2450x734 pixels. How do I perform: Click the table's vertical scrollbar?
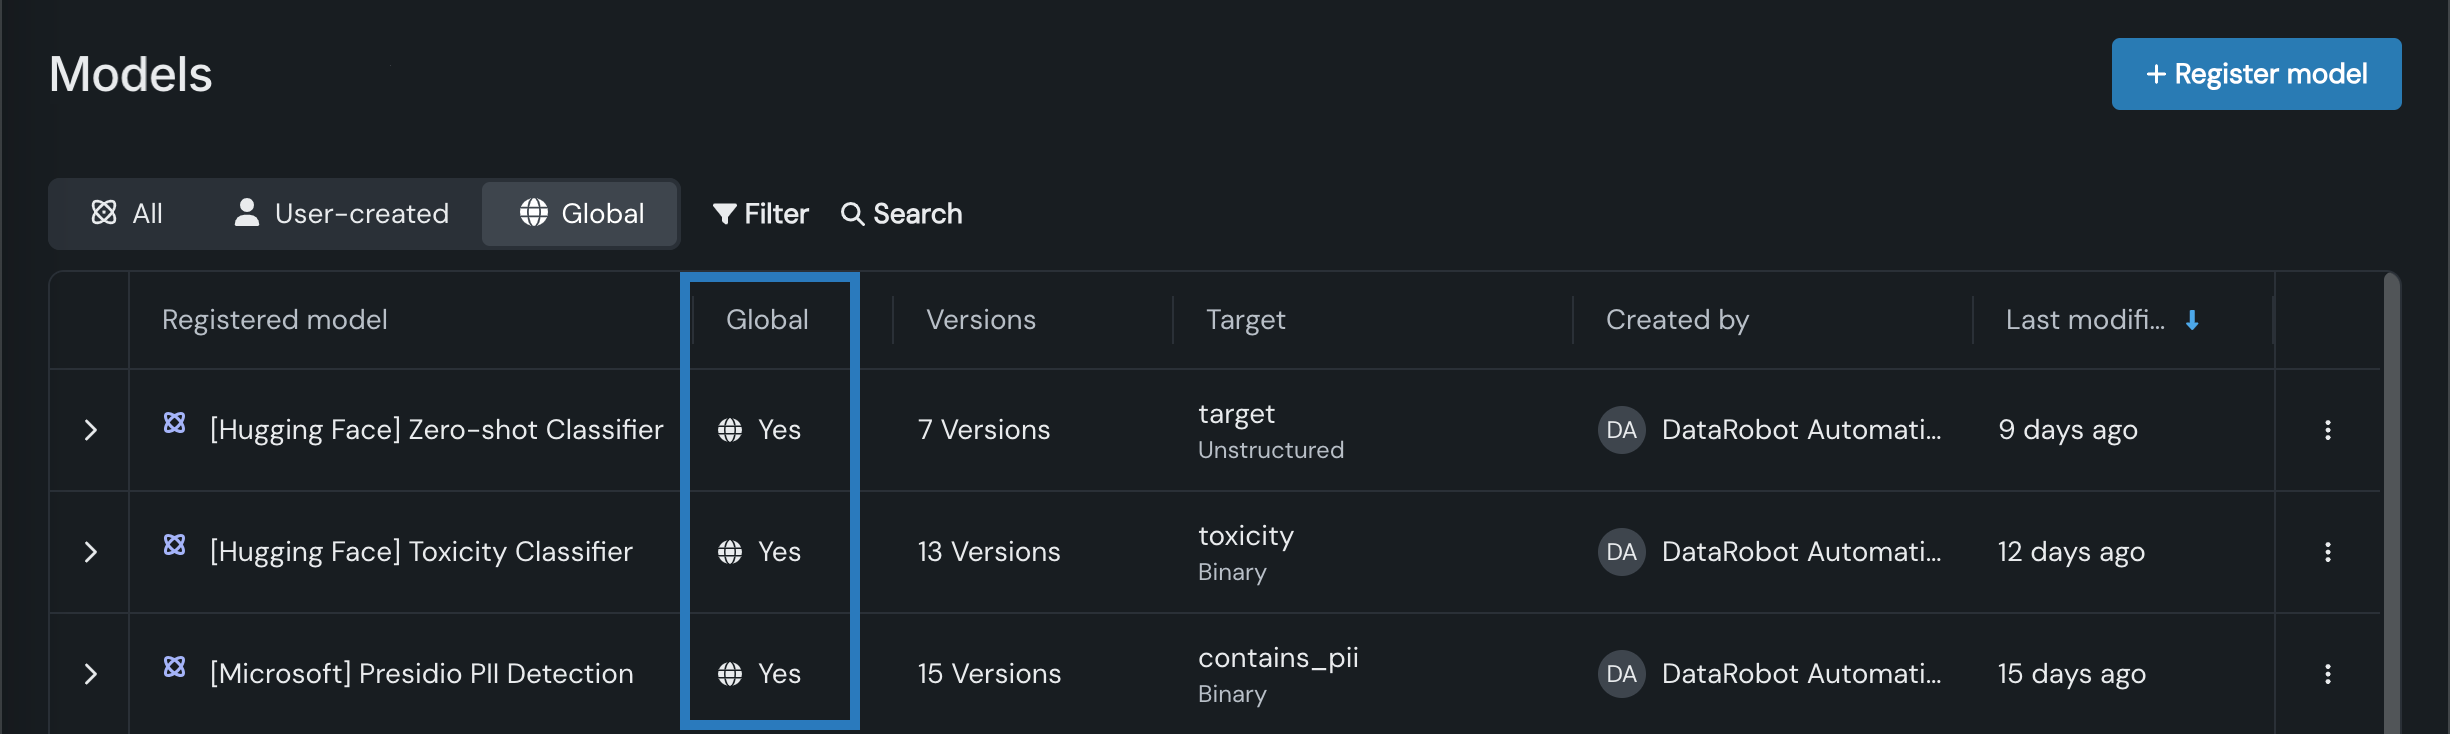click(x=2391, y=500)
